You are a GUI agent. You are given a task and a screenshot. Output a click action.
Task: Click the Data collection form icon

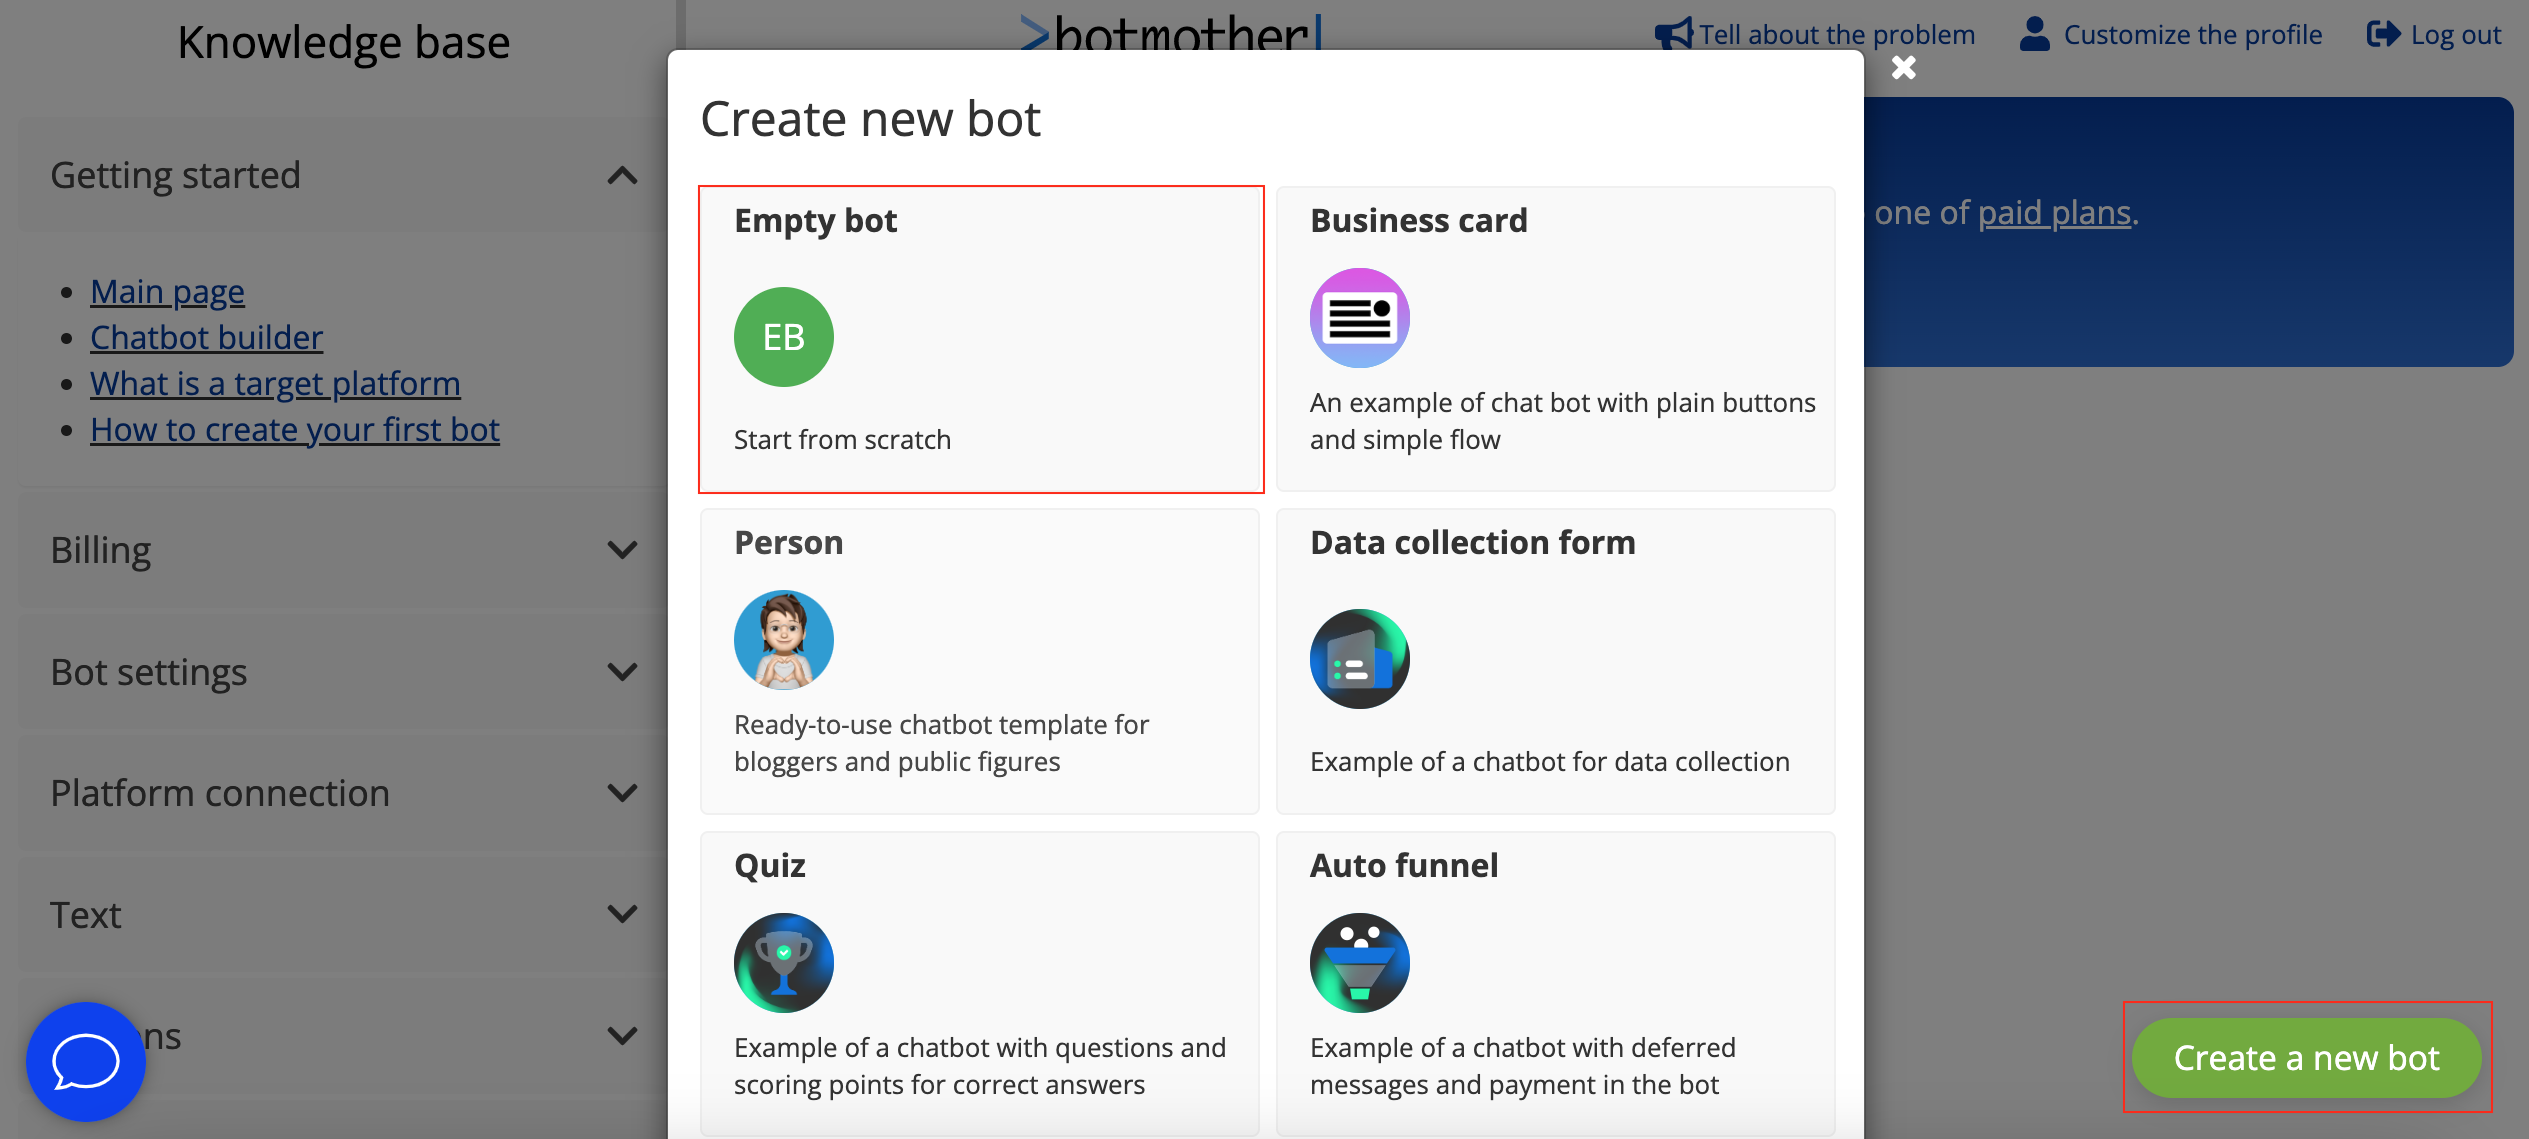tap(1358, 658)
